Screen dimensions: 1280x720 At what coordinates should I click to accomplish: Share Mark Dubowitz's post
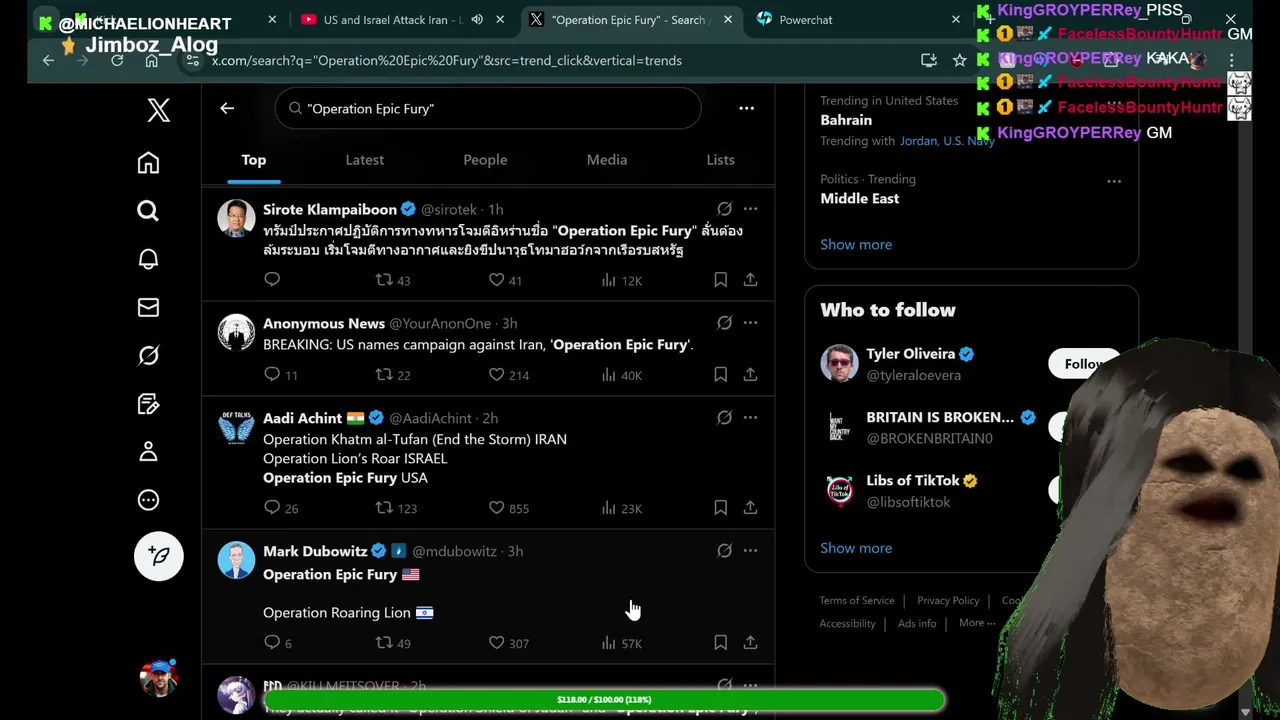750,642
